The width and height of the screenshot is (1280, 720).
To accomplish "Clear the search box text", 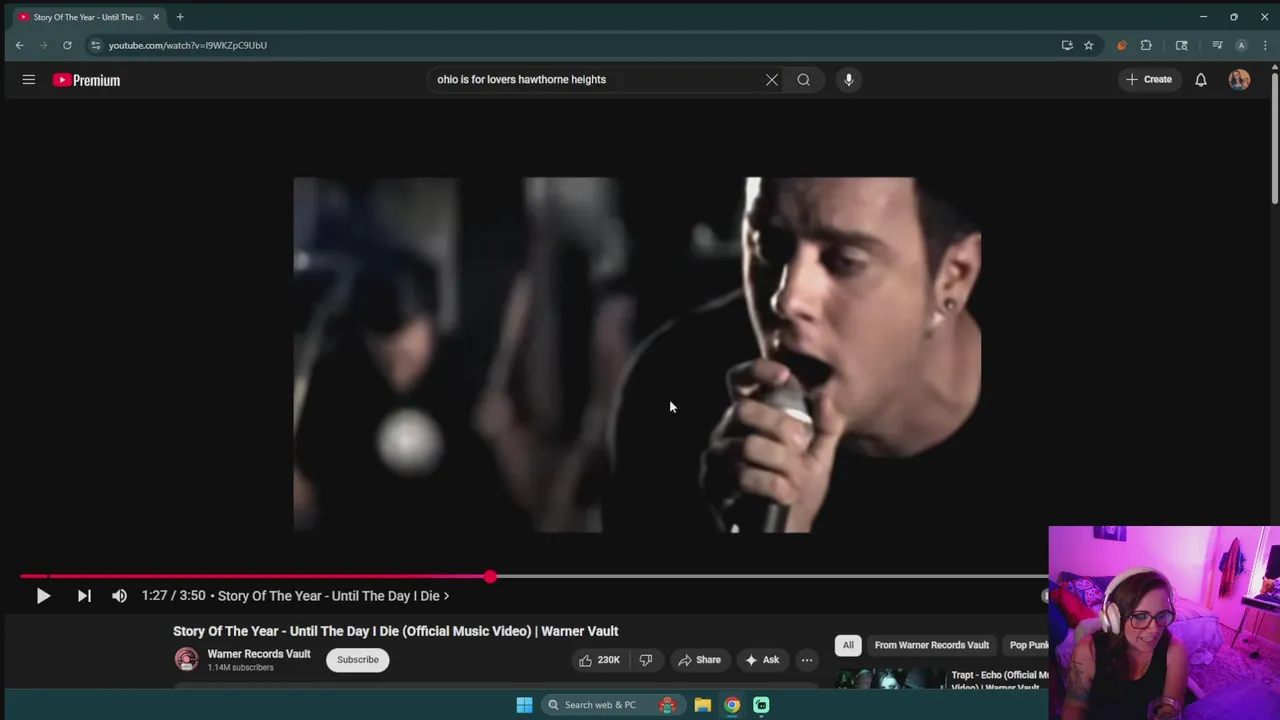I will click(x=772, y=80).
